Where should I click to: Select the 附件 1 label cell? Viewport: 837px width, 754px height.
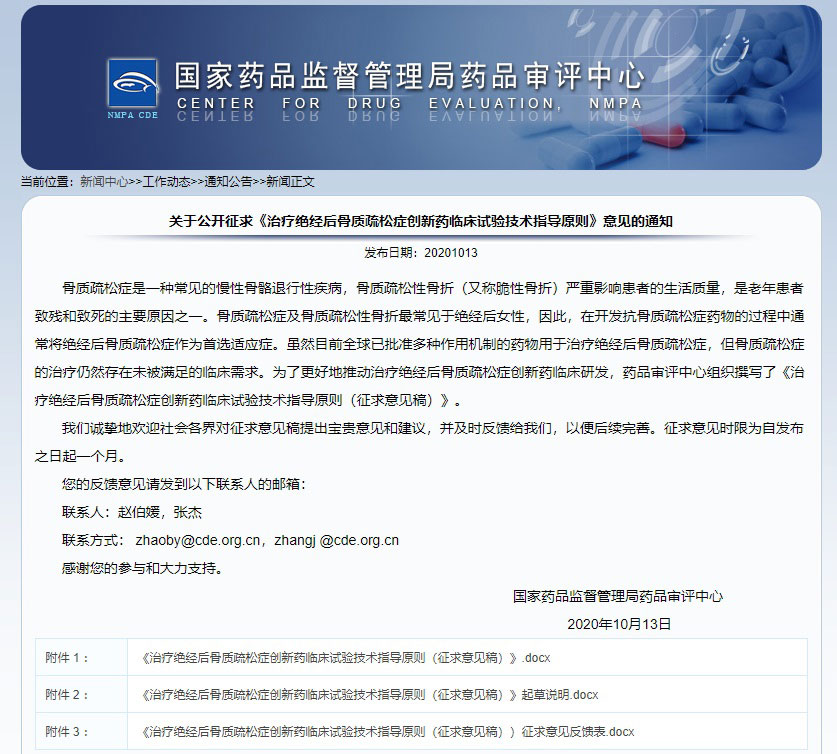tap(67, 658)
